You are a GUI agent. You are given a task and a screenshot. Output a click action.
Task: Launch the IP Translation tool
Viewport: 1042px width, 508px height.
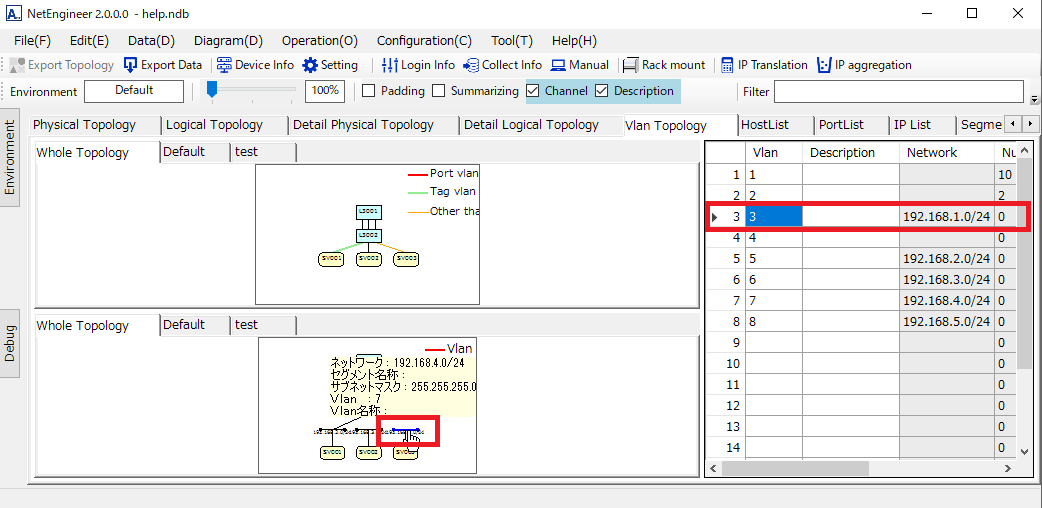pyautogui.click(x=727, y=65)
